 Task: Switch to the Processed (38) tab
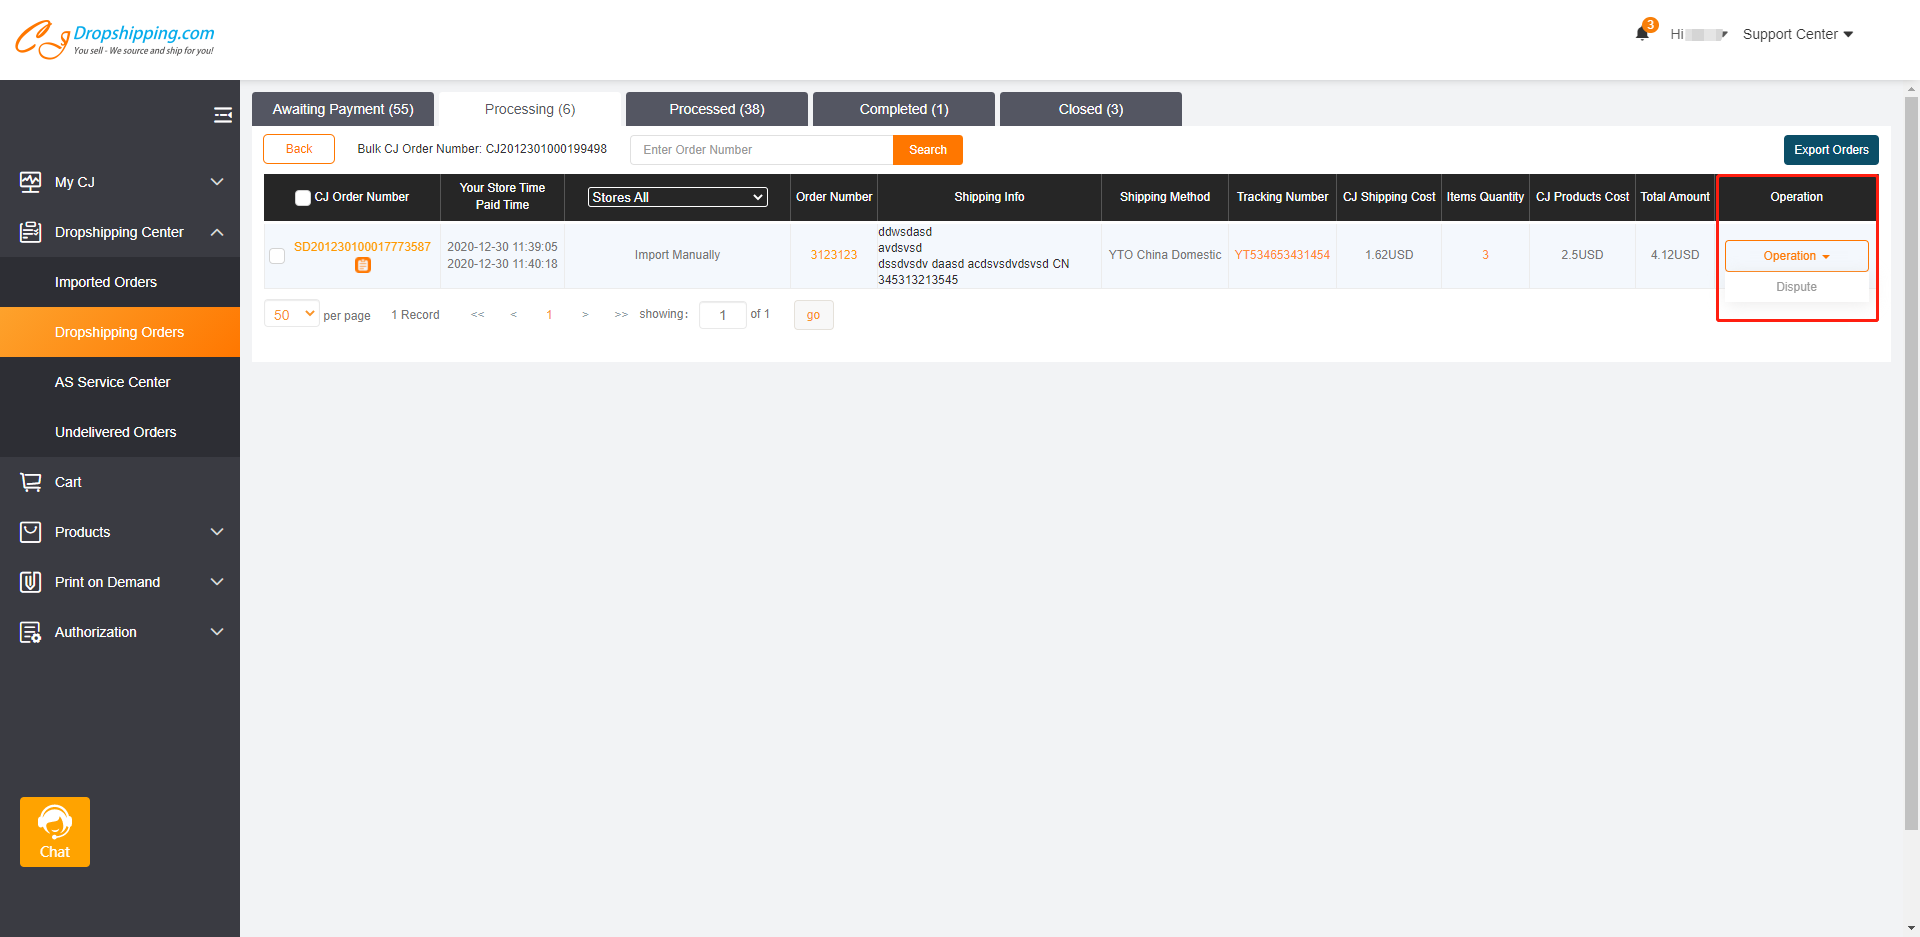(x=716, y=109)
